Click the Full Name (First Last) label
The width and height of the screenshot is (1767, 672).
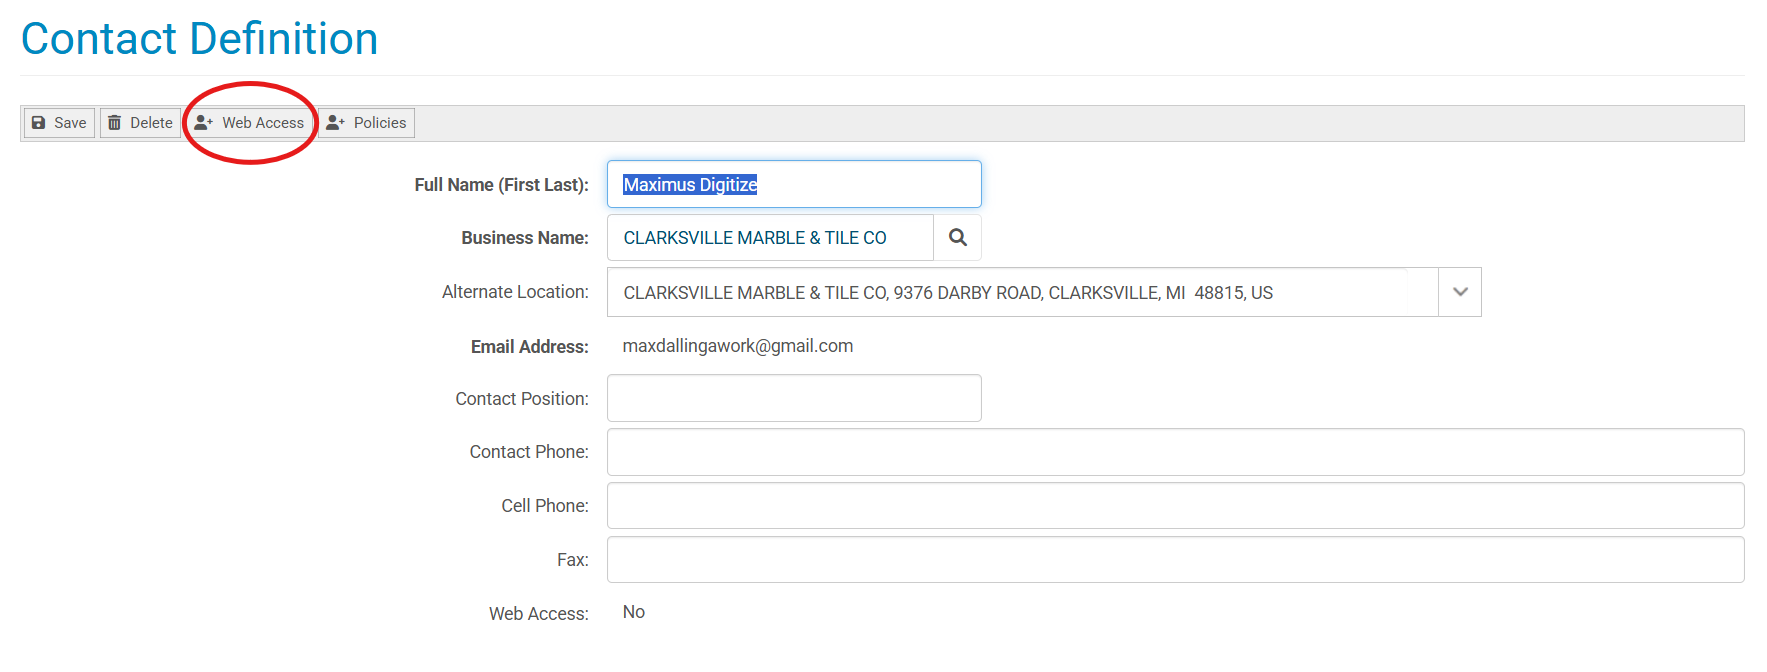pos(501,185)
